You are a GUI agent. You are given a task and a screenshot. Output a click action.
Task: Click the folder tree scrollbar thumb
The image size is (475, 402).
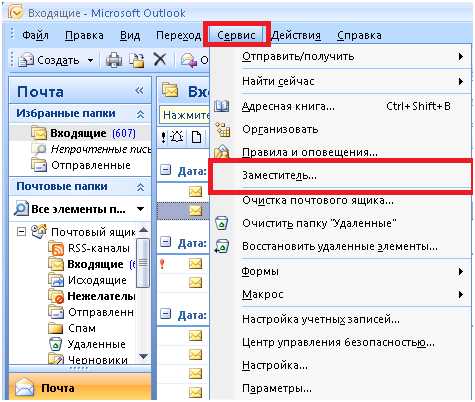(x=143, y=263)
